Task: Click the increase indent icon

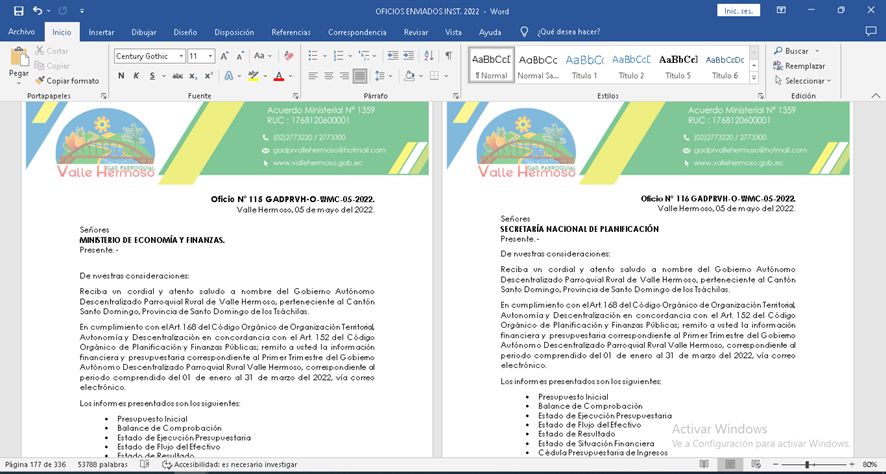Action: [410, 56]
